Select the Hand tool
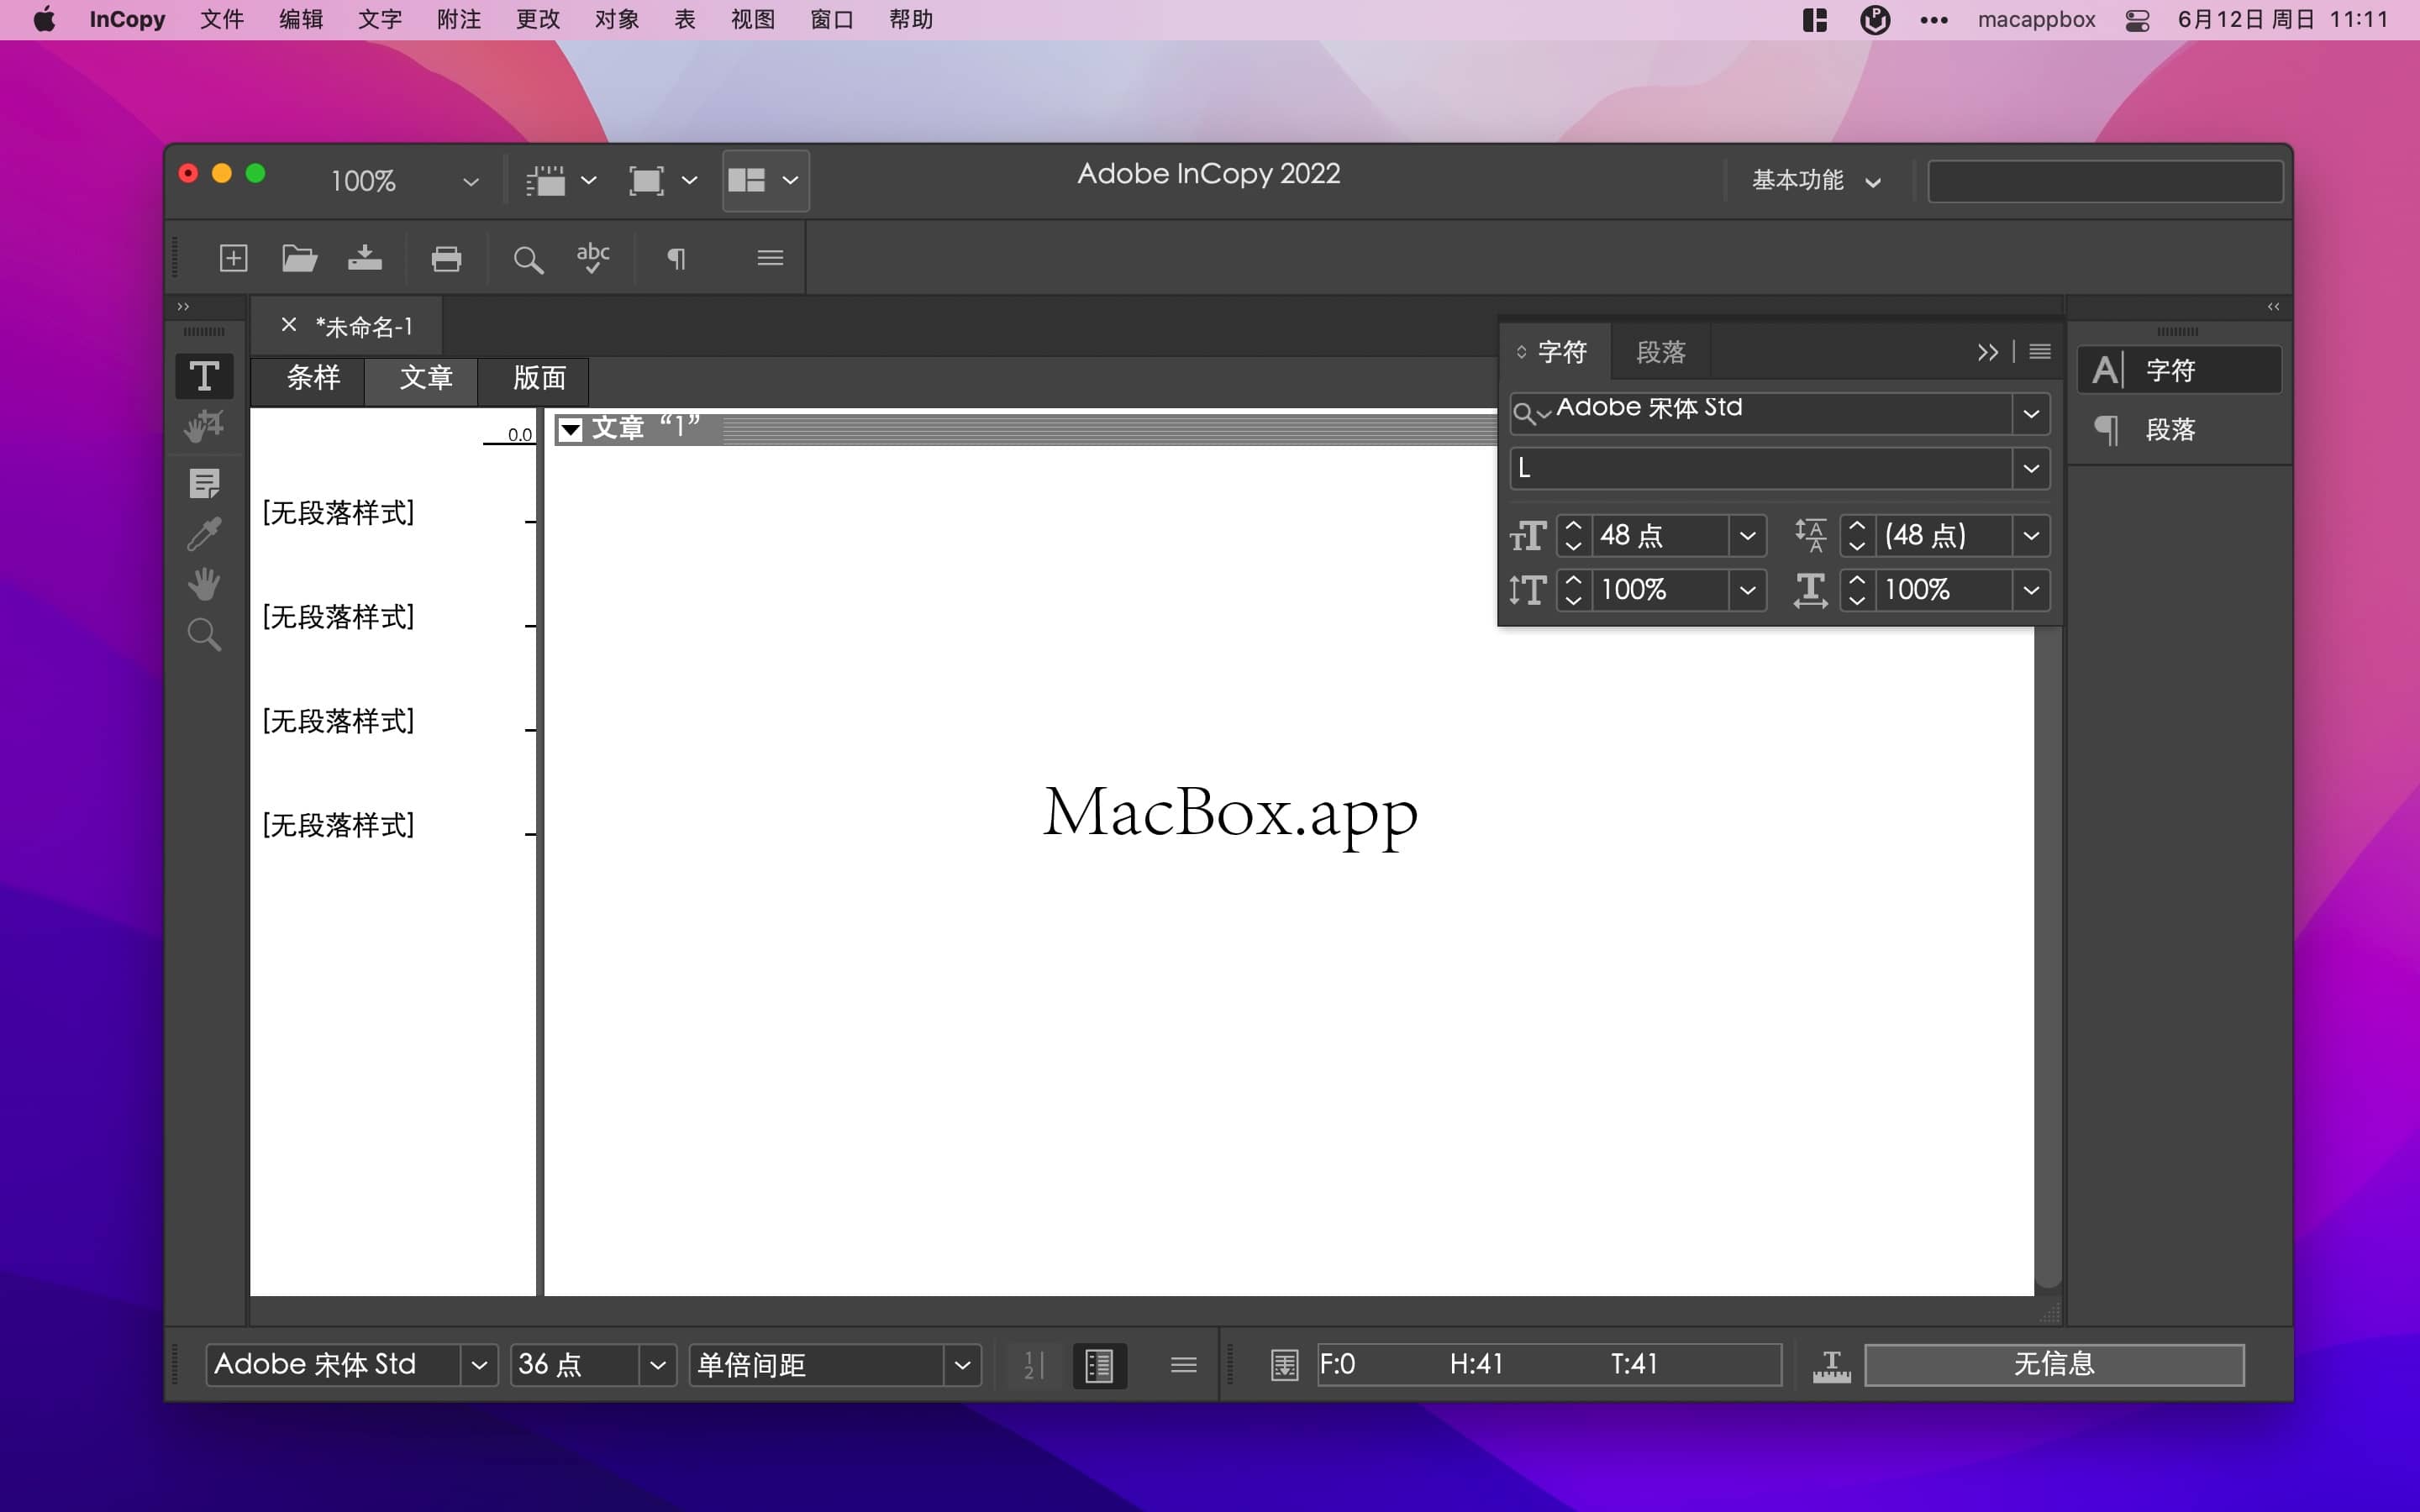The image size is (2420, 1512). (204, 584)
